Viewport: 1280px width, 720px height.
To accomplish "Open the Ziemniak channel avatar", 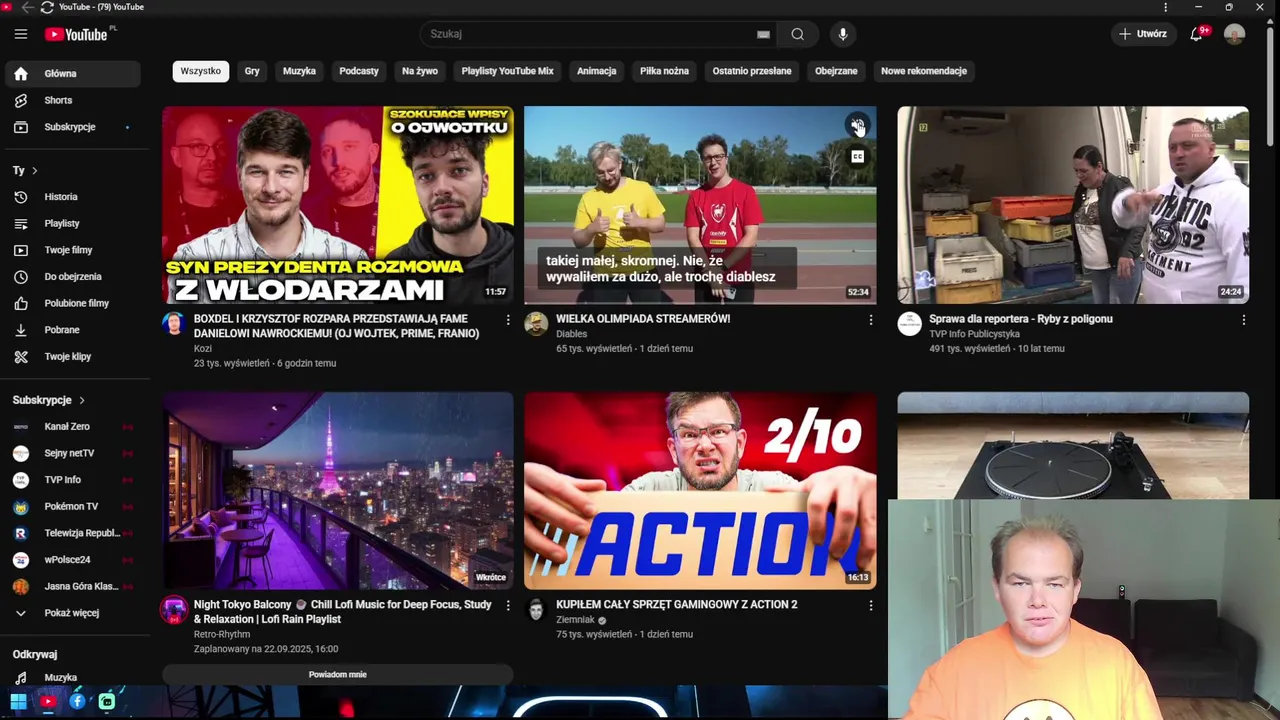I will (536, 610).
